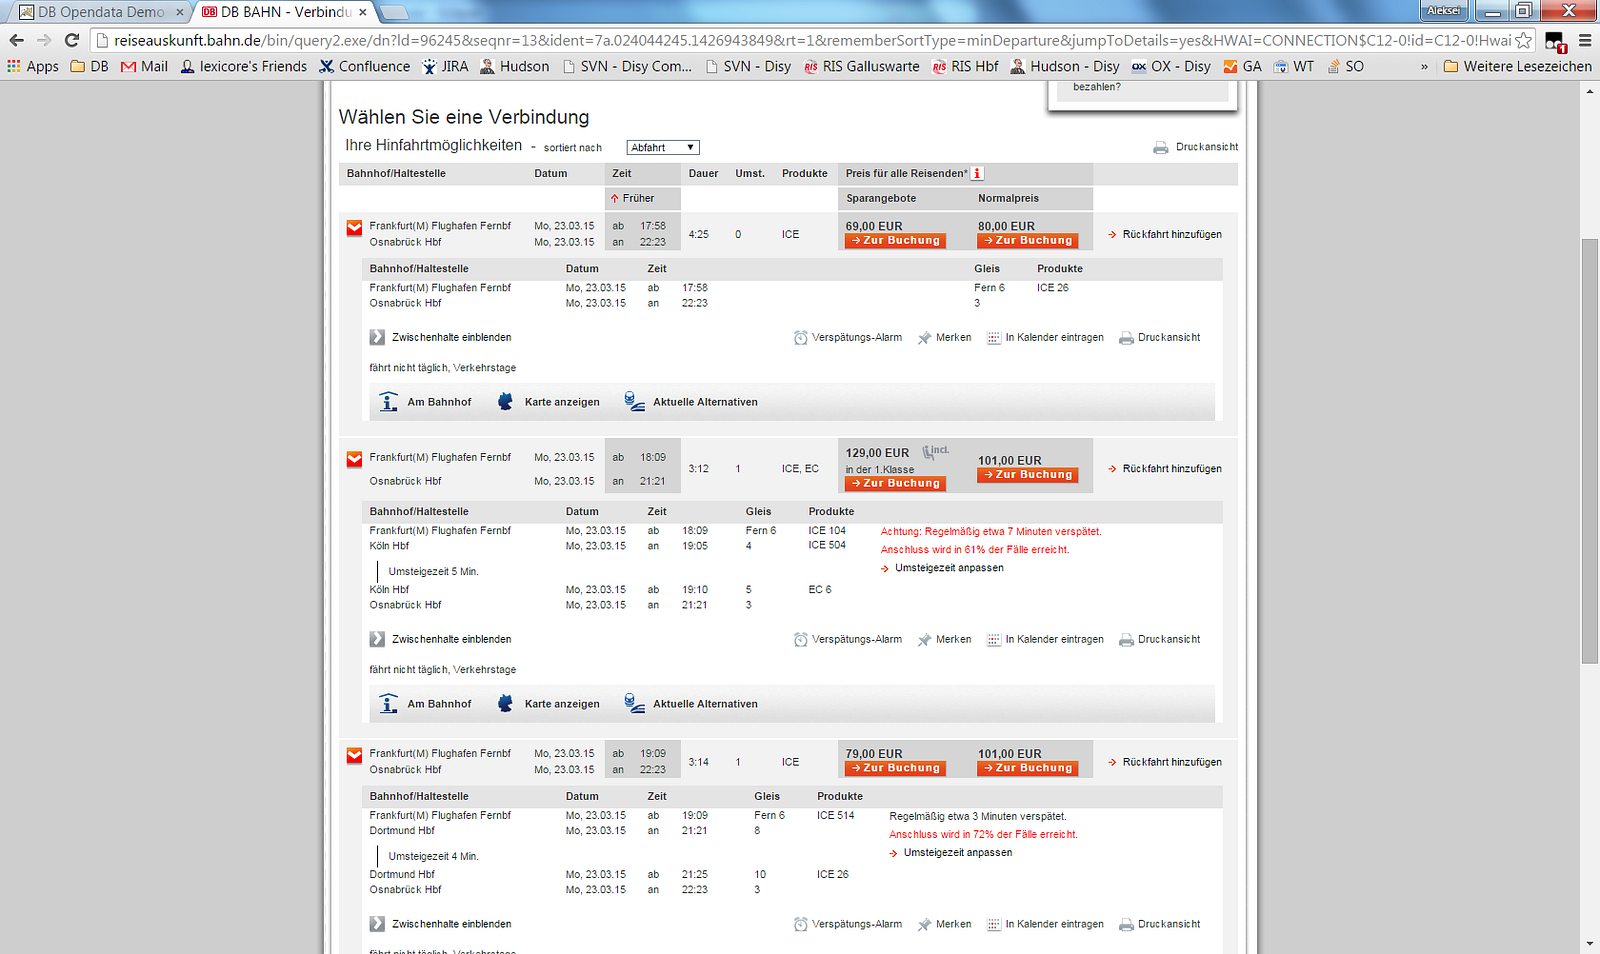Image resolution: width=1600 pixels, height=954 pixels.
Task: Open the Abfahrt sort dropdown
Action: (663, 147)
